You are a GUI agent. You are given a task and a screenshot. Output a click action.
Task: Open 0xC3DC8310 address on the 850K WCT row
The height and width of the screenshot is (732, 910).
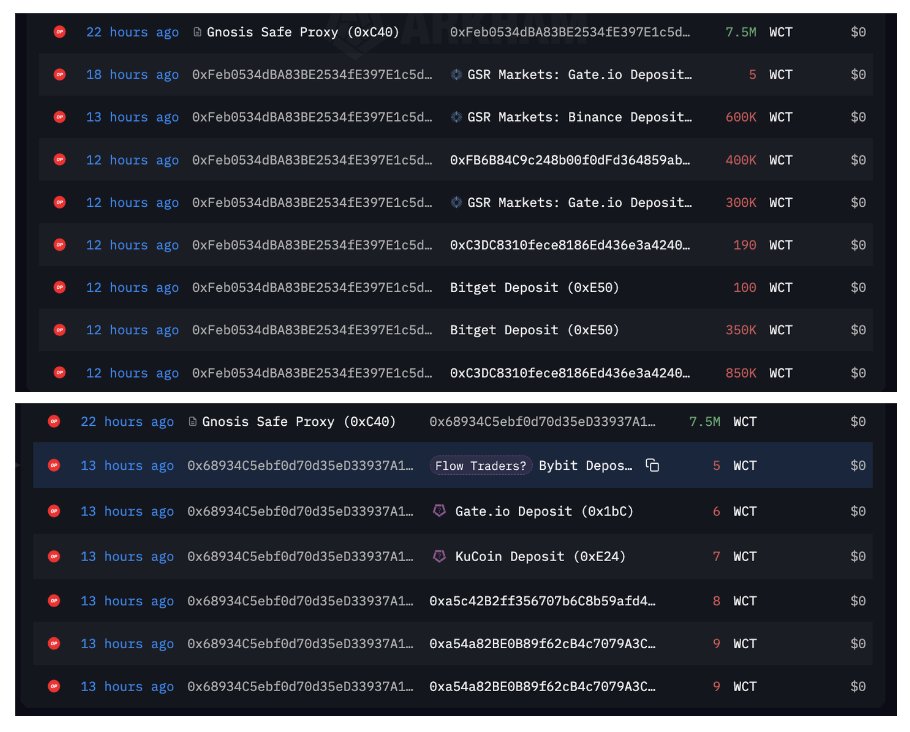[x=570, y=373]
